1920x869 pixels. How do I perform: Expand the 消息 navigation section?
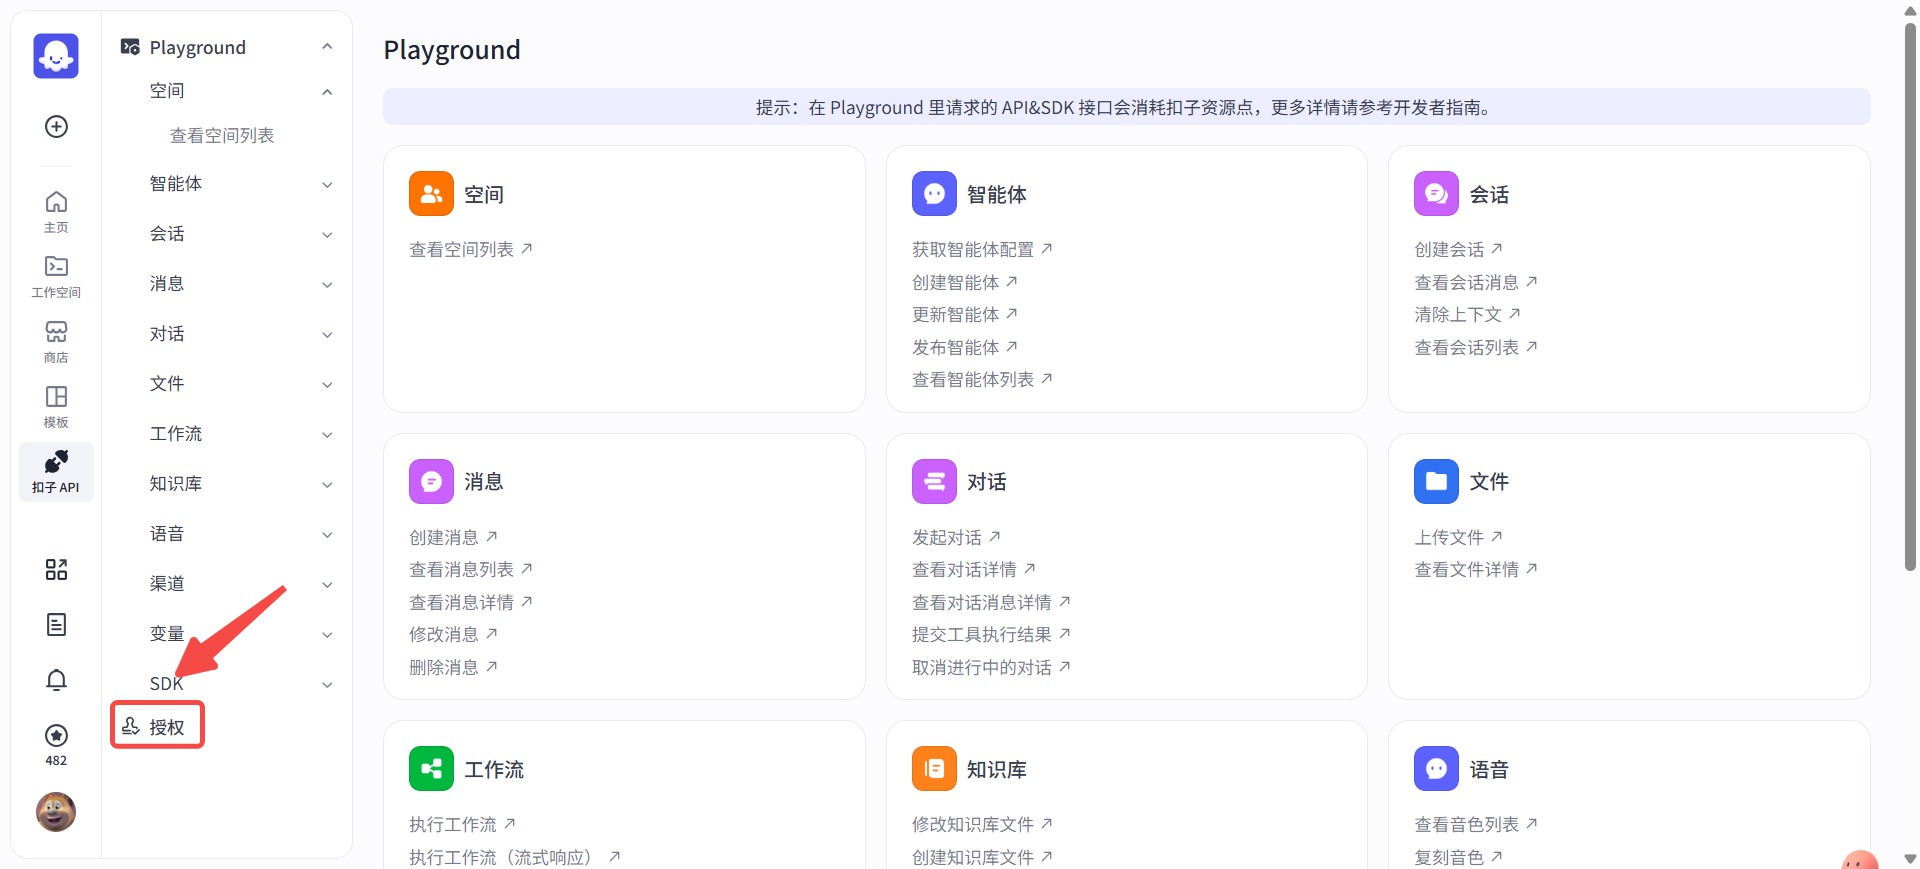click(327, 285)
